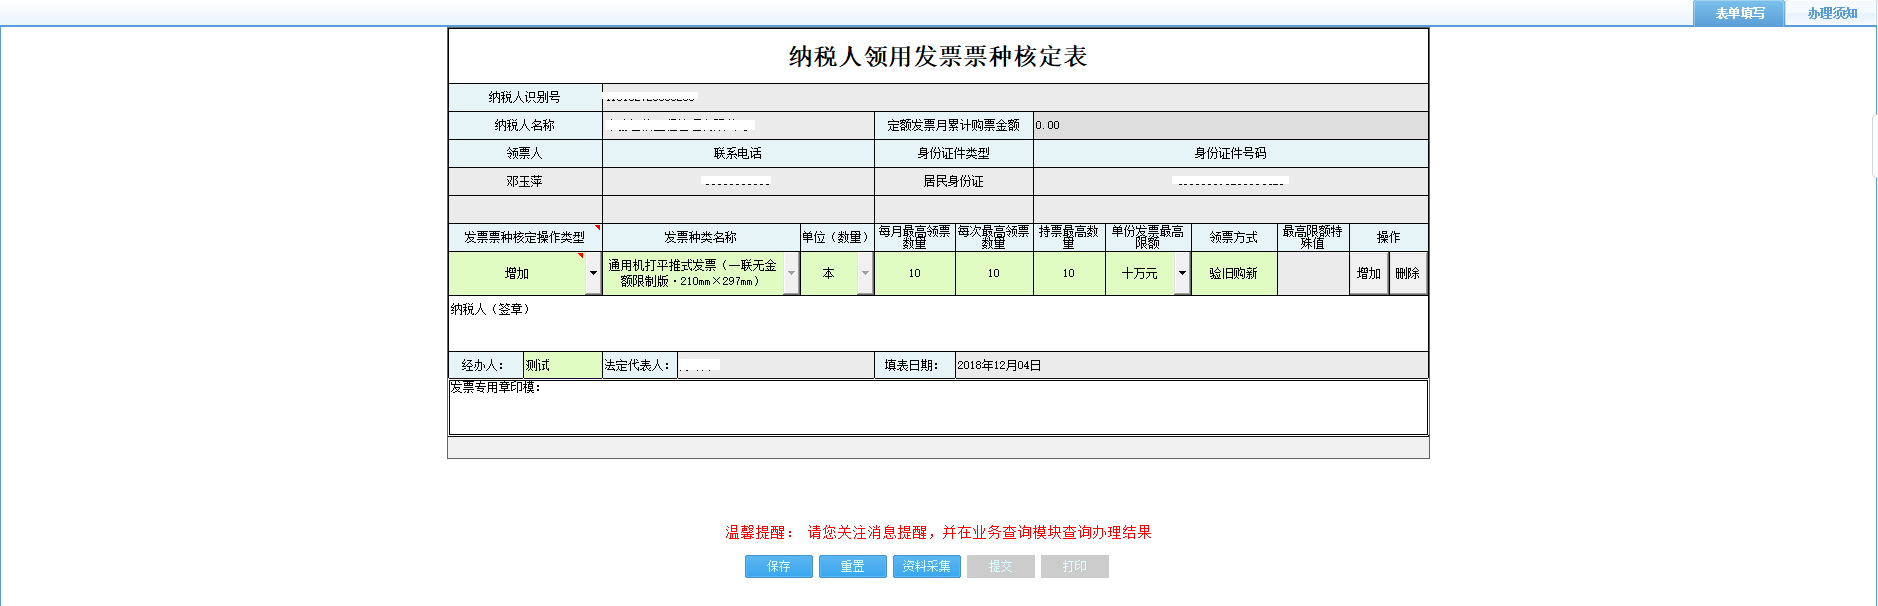Click the 最高限额特殊值 empty cell
This screenshot has height=606, width=1878.
[1312, 273]
